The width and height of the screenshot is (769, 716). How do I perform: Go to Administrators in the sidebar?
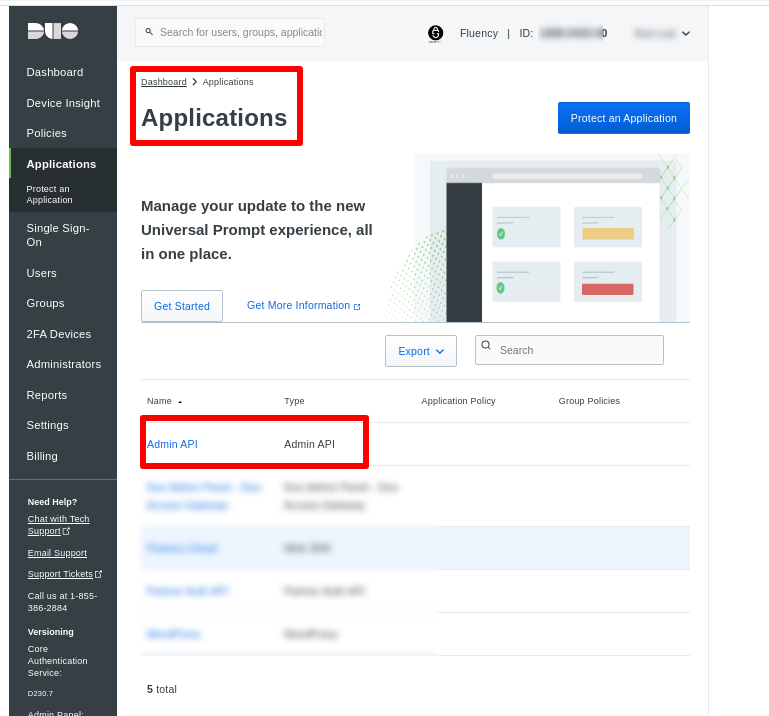pos(63,364)
